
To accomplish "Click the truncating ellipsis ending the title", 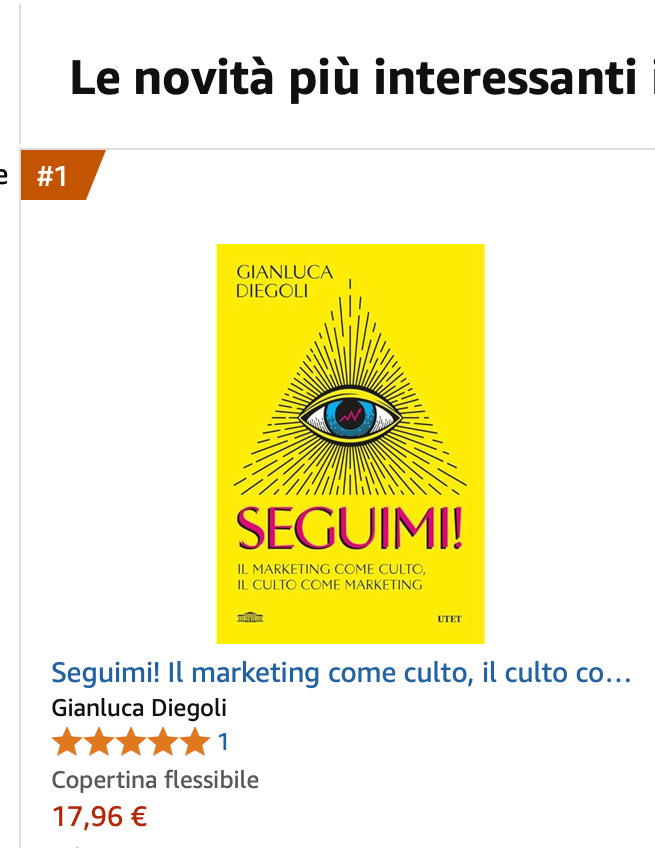I will 618,674.
